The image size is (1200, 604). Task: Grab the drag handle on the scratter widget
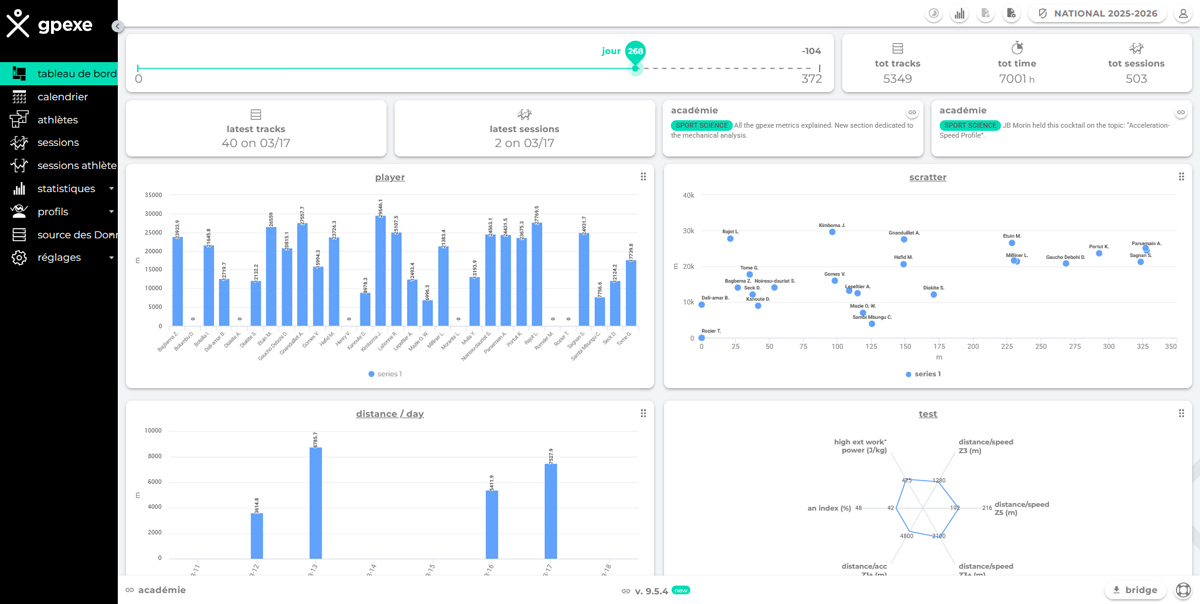click(x=1180, y=177)
